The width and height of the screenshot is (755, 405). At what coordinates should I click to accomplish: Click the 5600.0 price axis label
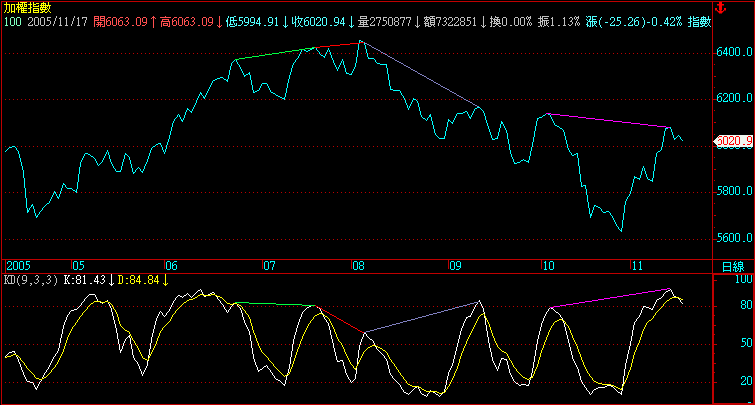point(734,238)
